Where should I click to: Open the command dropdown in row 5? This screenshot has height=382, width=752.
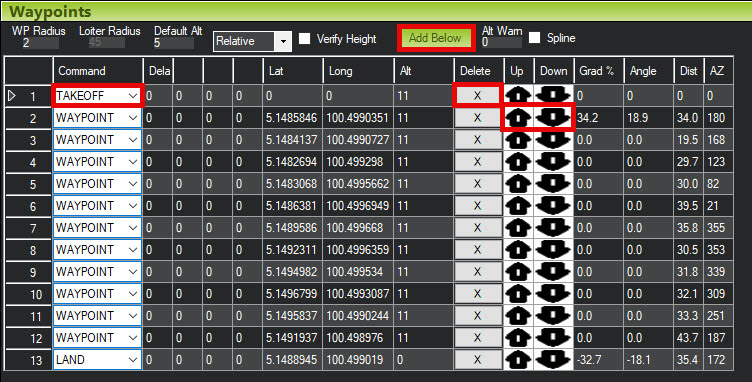(133, 184)
